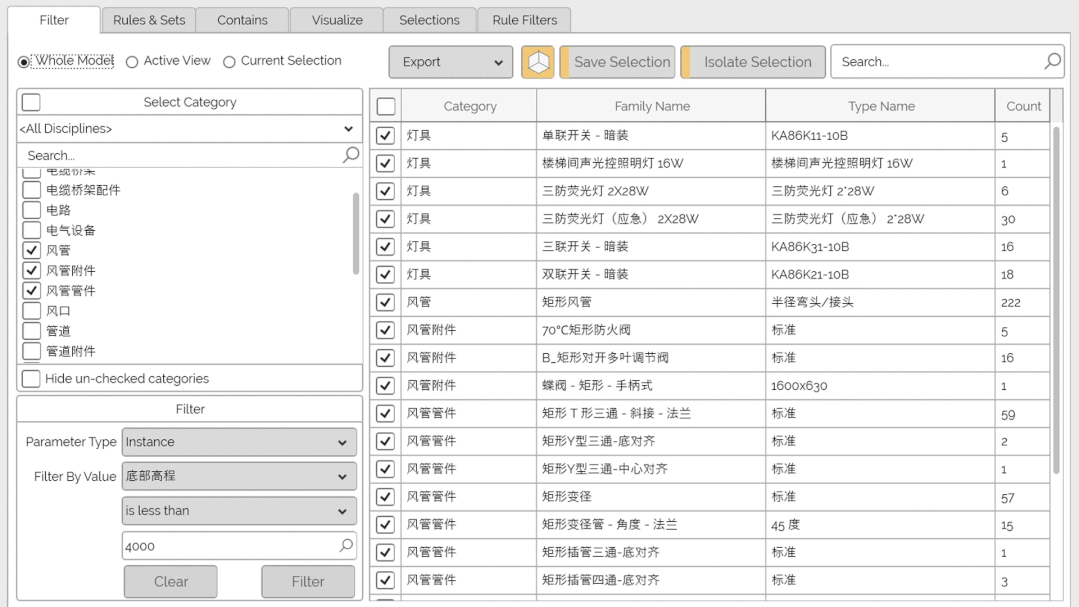Uncheck the row for 70°C矩形防火阀
This screenshot has width=1079, height=607.
(385, 330)
